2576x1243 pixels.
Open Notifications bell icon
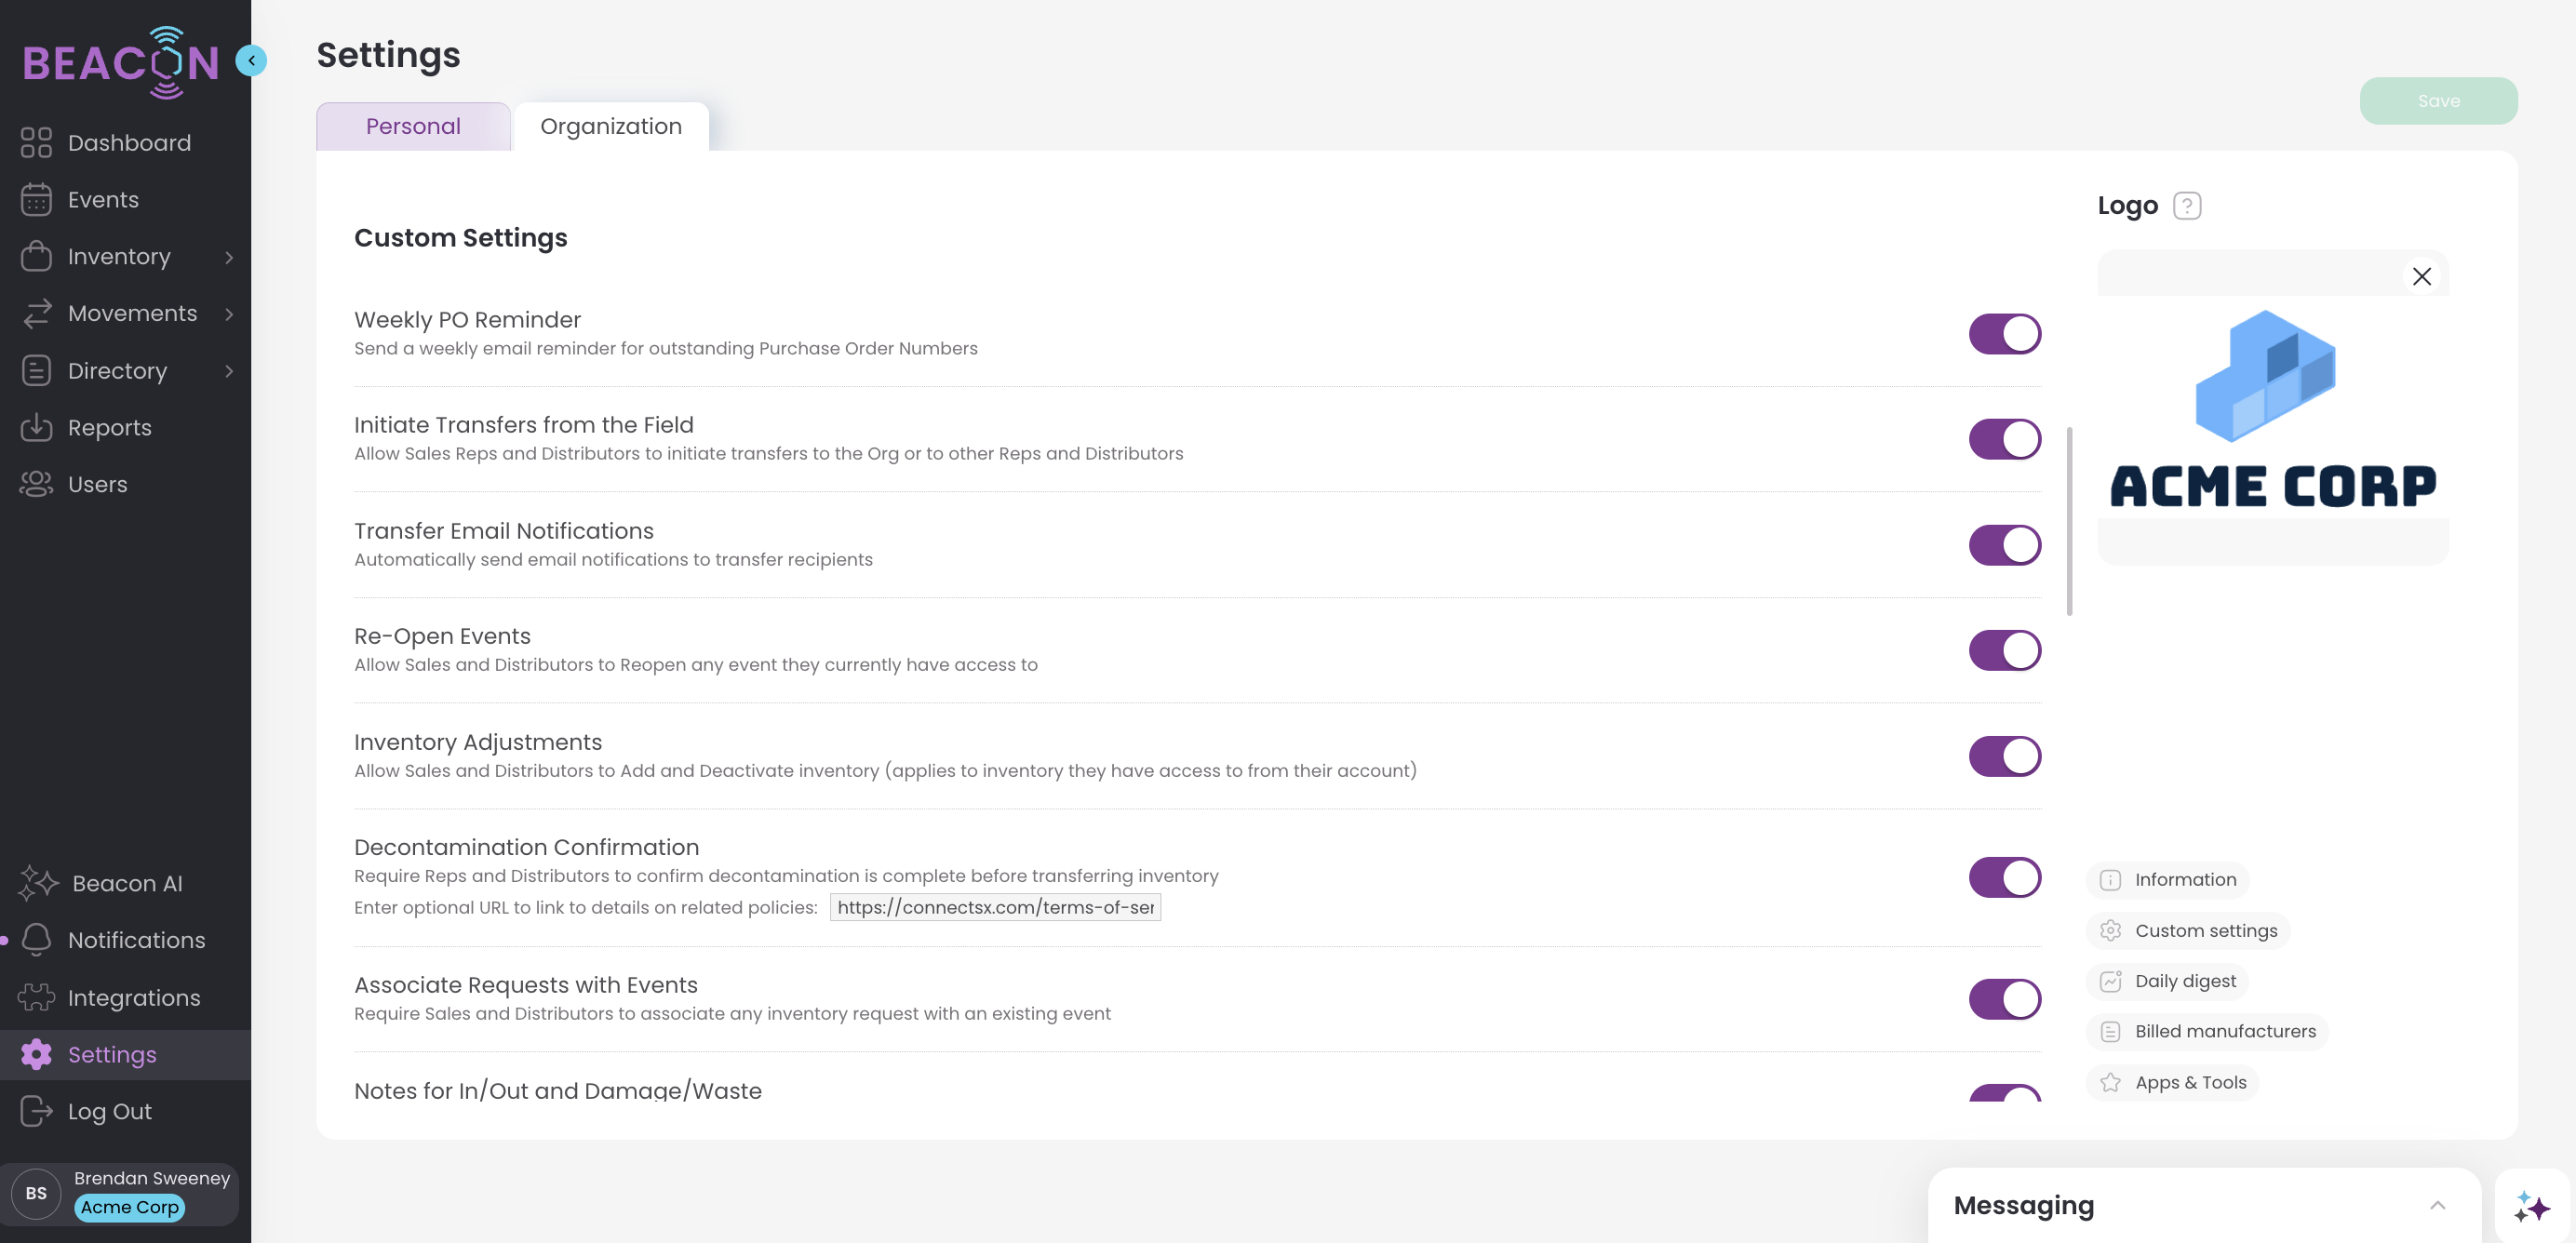point(36,940)
